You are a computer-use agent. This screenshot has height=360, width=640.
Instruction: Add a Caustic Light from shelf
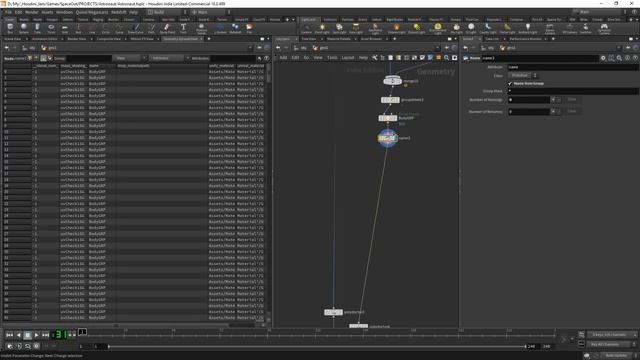click(488, 28)
